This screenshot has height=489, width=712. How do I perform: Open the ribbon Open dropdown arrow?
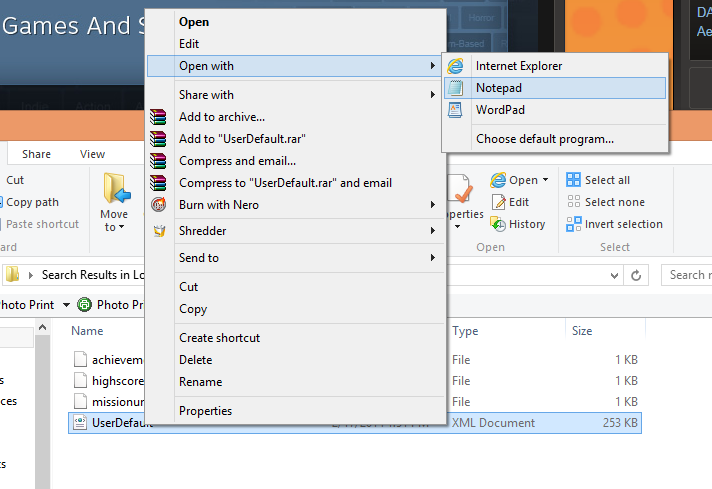click(545, 180)
